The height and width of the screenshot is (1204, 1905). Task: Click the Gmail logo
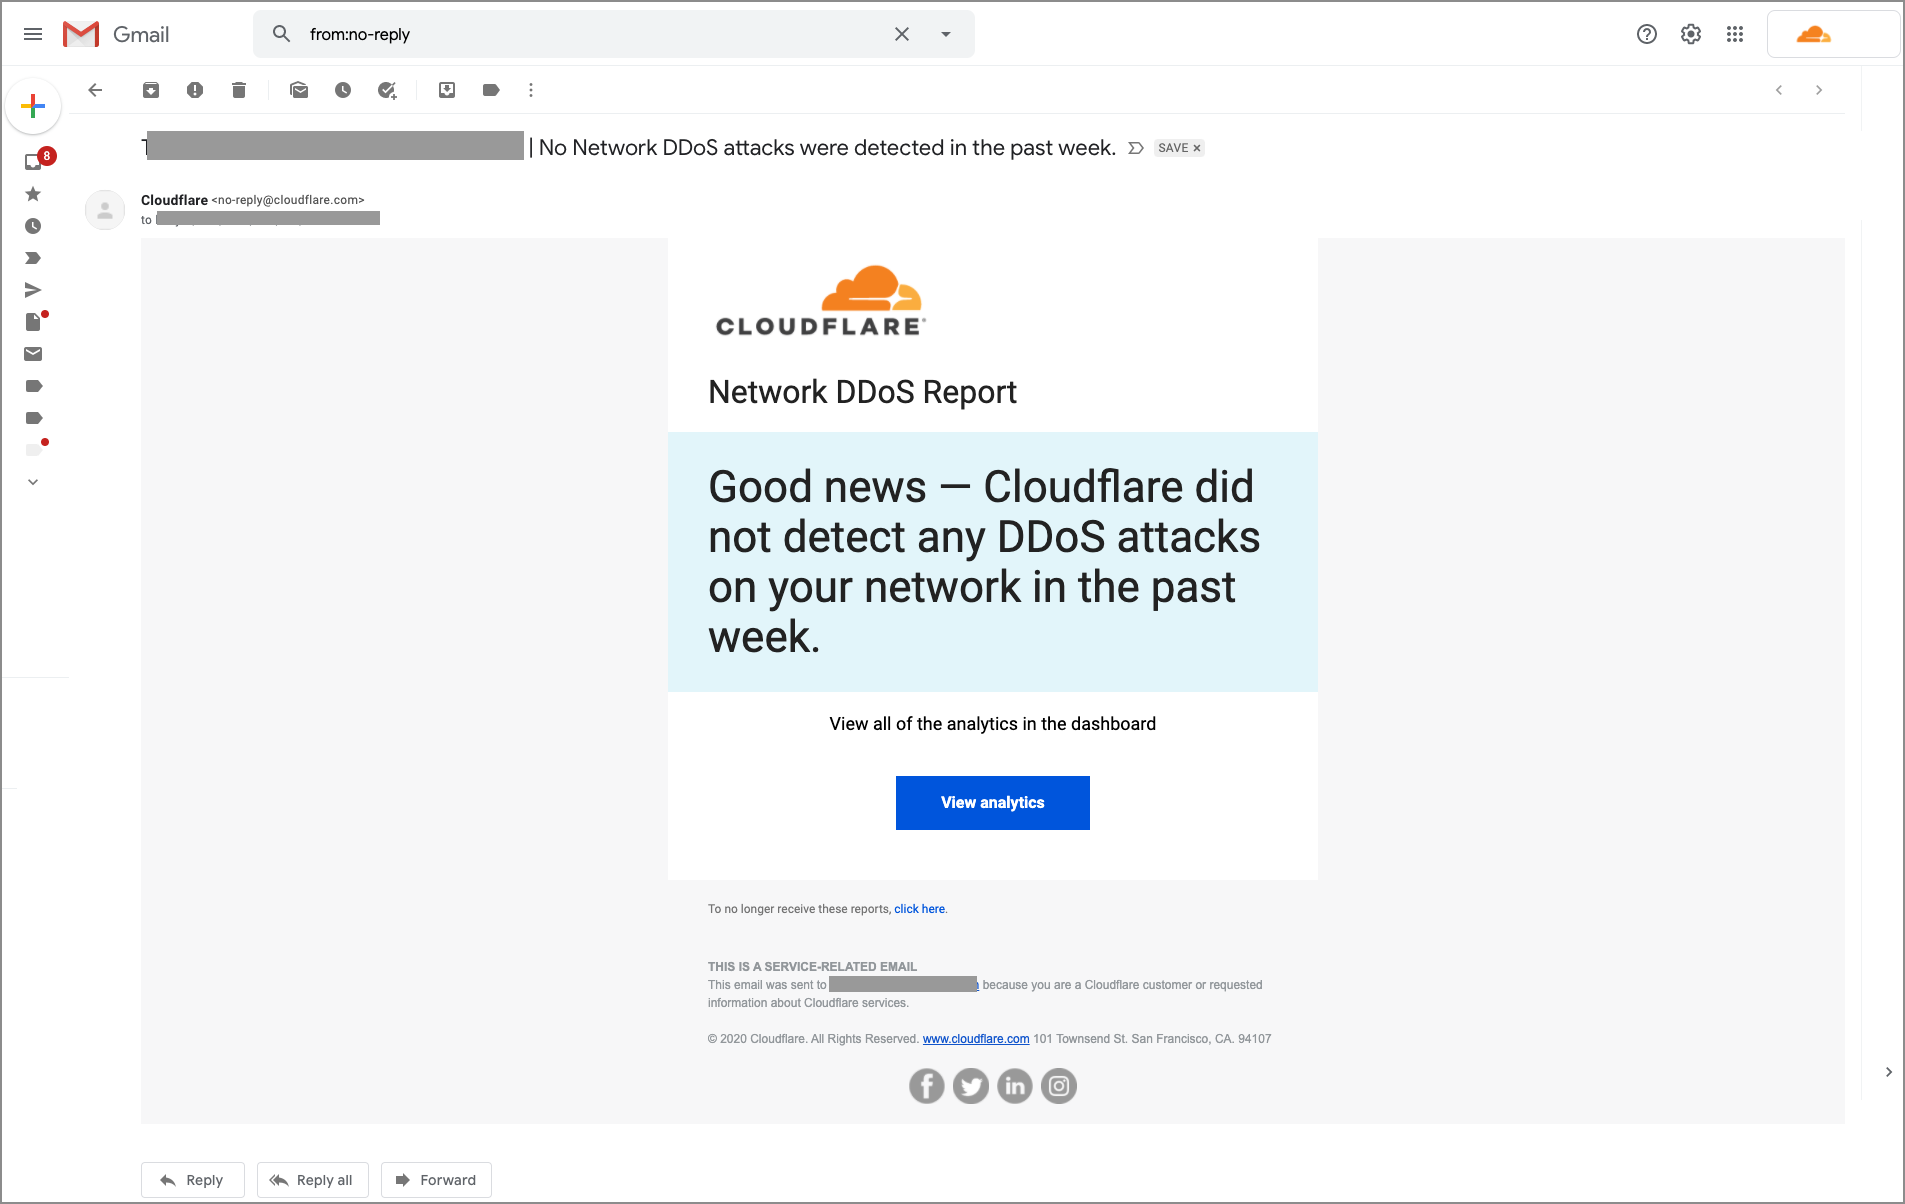point(116,34)
